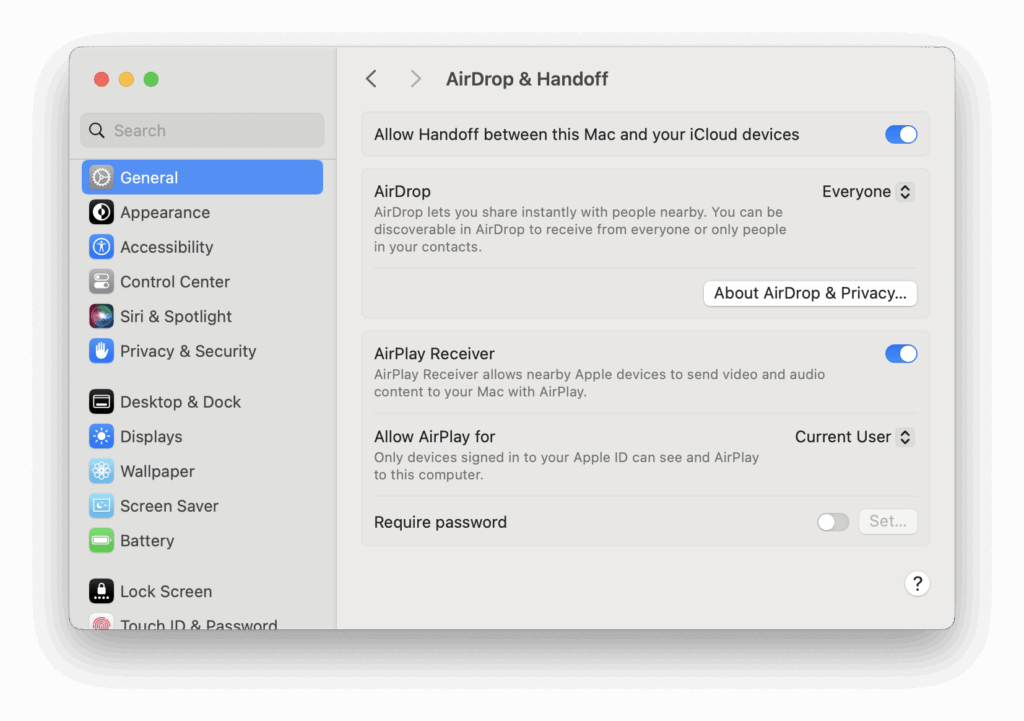This screenshot has height=721, width=1024.
Task: Click inside the Search field
Action: (202, 130)
